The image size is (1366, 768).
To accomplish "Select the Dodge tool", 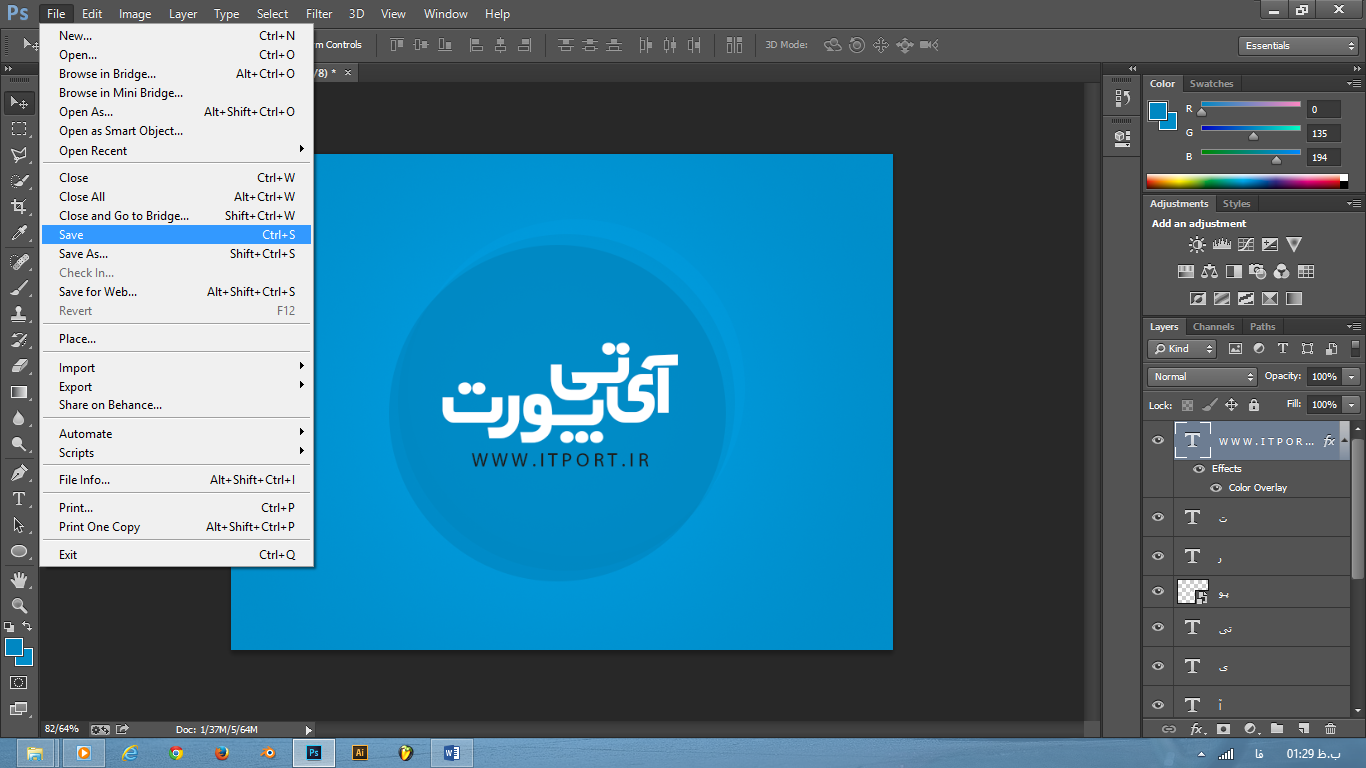I will 19,444.
